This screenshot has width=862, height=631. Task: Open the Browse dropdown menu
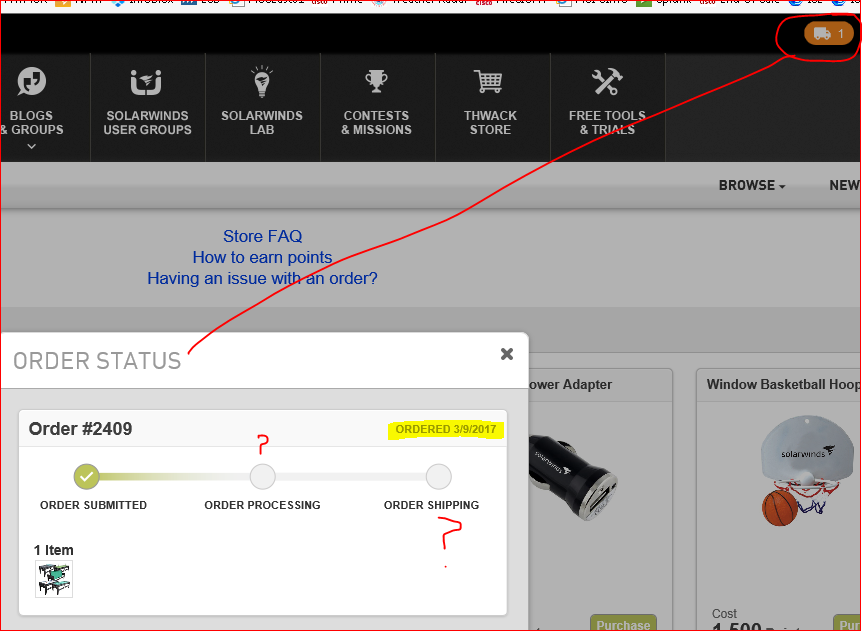click(752, 185)
